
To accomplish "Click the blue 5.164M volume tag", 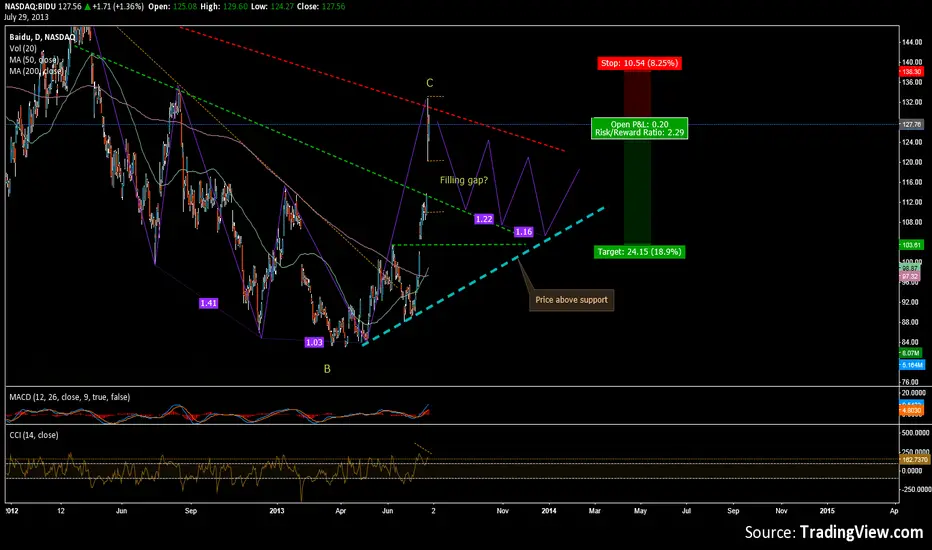I will point(912,365).
